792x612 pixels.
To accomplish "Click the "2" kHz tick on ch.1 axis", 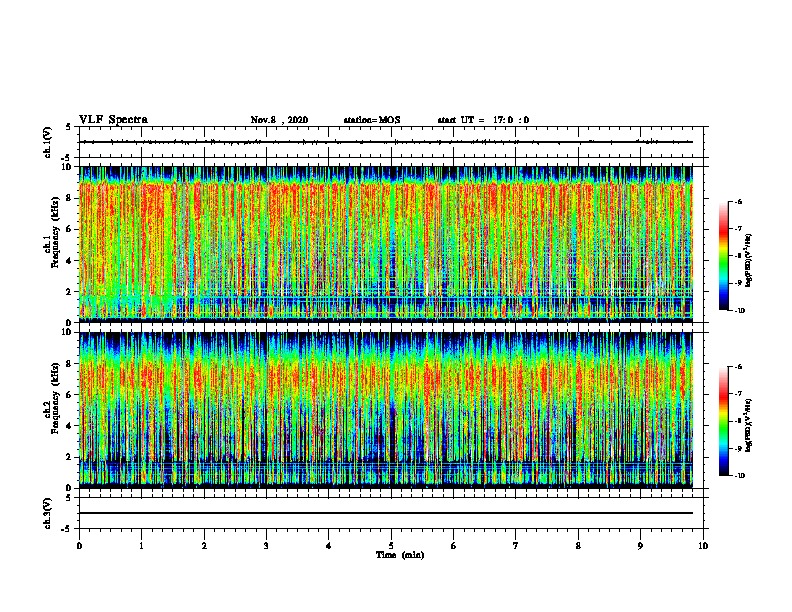I will click(69, 291).
